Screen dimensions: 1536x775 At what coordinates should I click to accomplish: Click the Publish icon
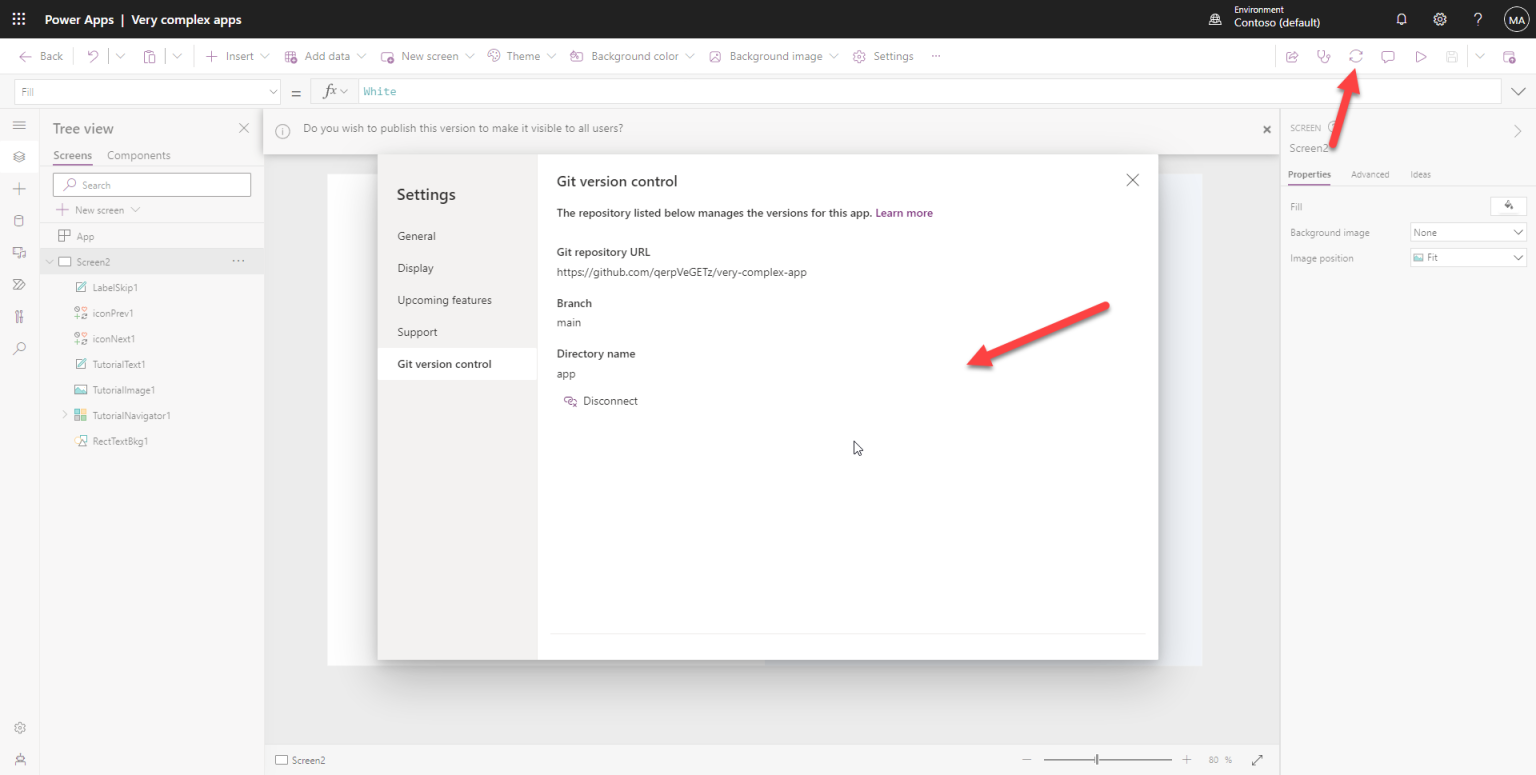1510,56
